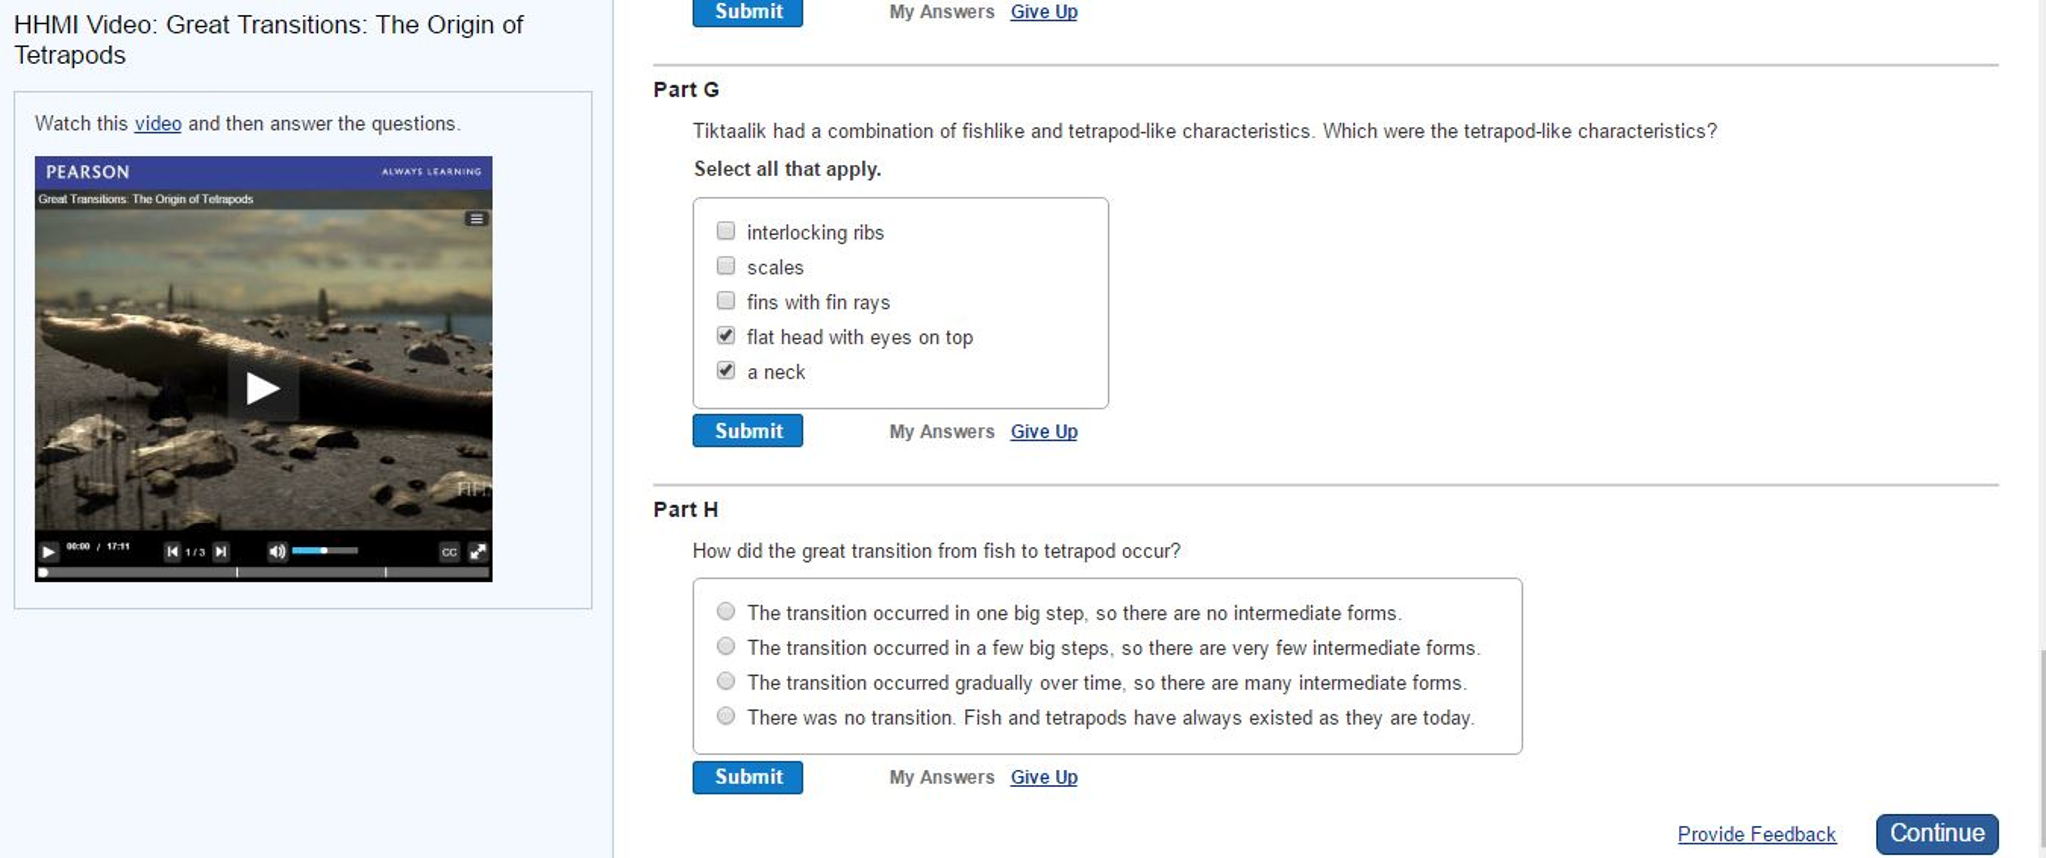The image size is (2046, 858).
Task: Uncheck the "flat head with eyes on top" option
Action: tap(726, 336)
